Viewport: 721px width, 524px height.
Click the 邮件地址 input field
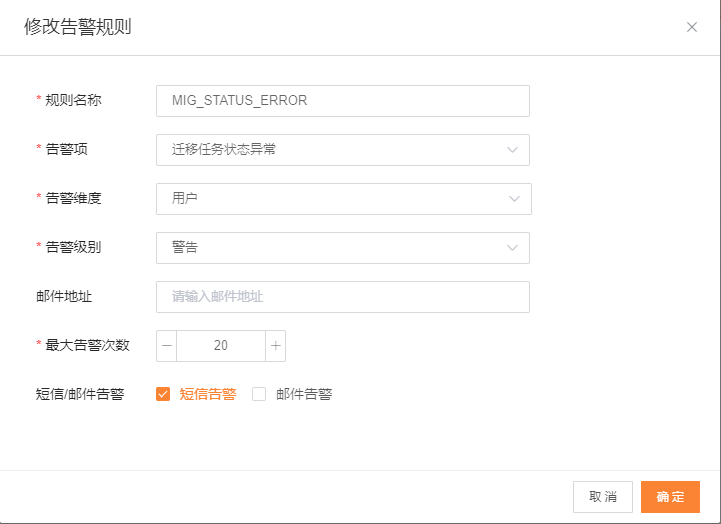(x=342, y=297)
